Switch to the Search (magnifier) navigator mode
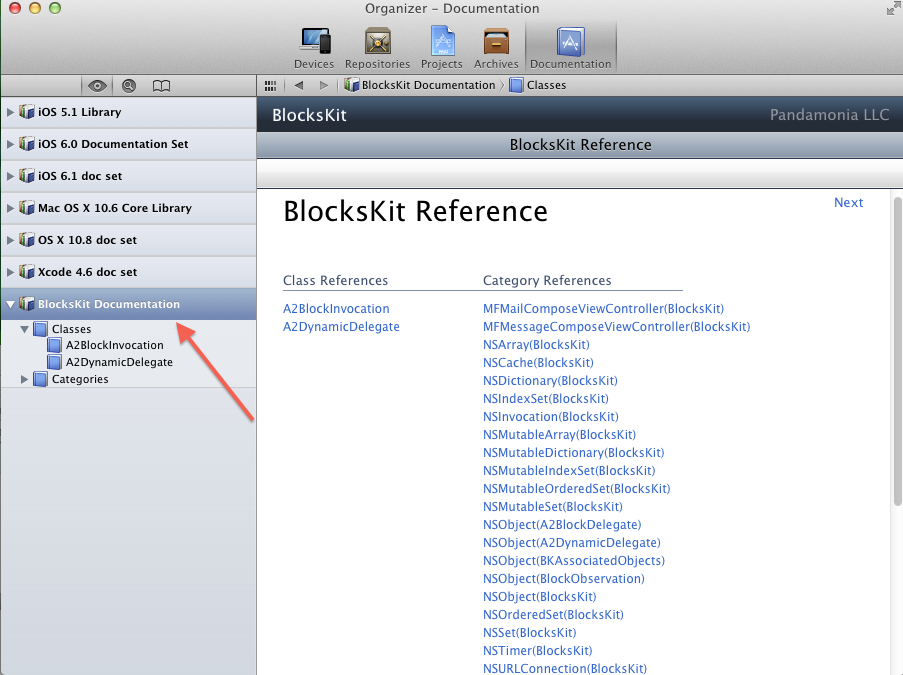903x675 pixels. [x=129, y=86]
